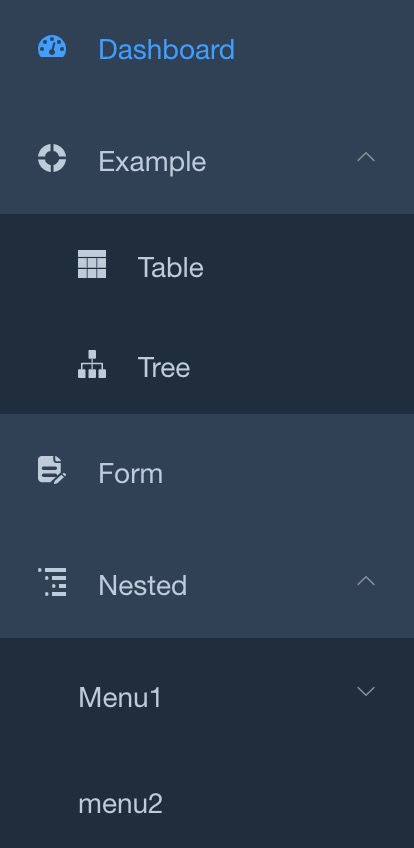This screenshot has width=414, height=848.
Task: Click the word Table beside grid icon
Action: 171,268
